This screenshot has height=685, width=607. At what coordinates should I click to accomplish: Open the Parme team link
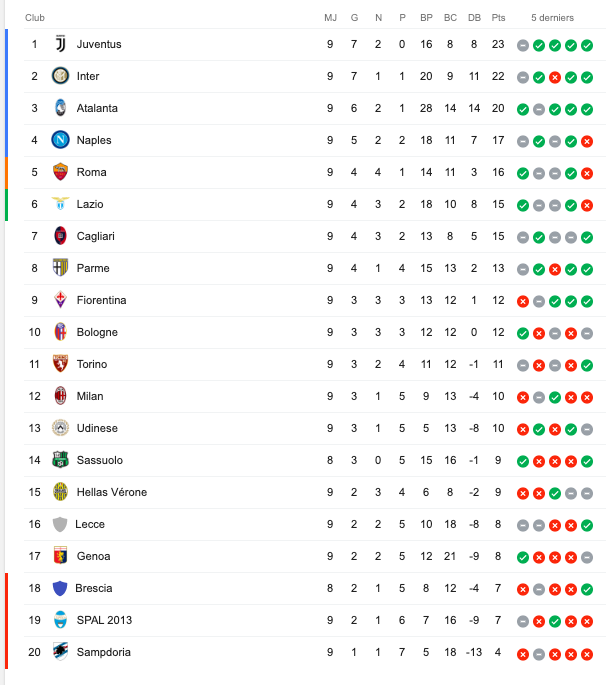pos(93,268)
